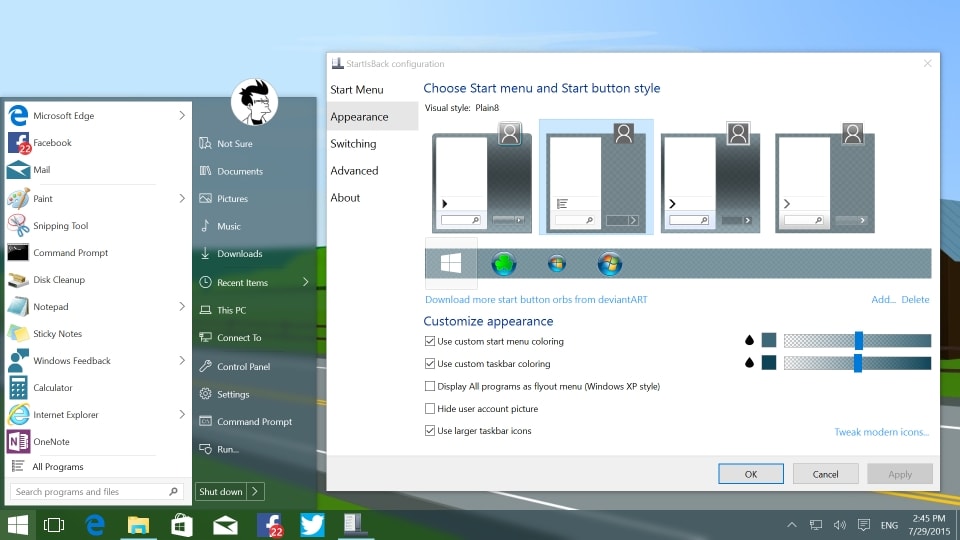
Task: Click the OK button
Action: [x=751, y=474]
